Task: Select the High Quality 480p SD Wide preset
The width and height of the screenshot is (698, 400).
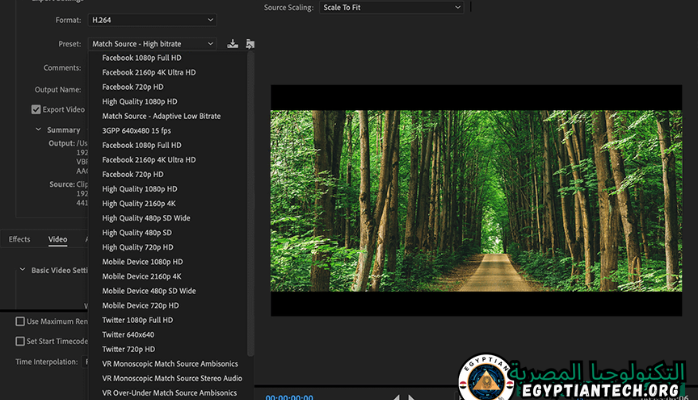Action: (146, 218)
